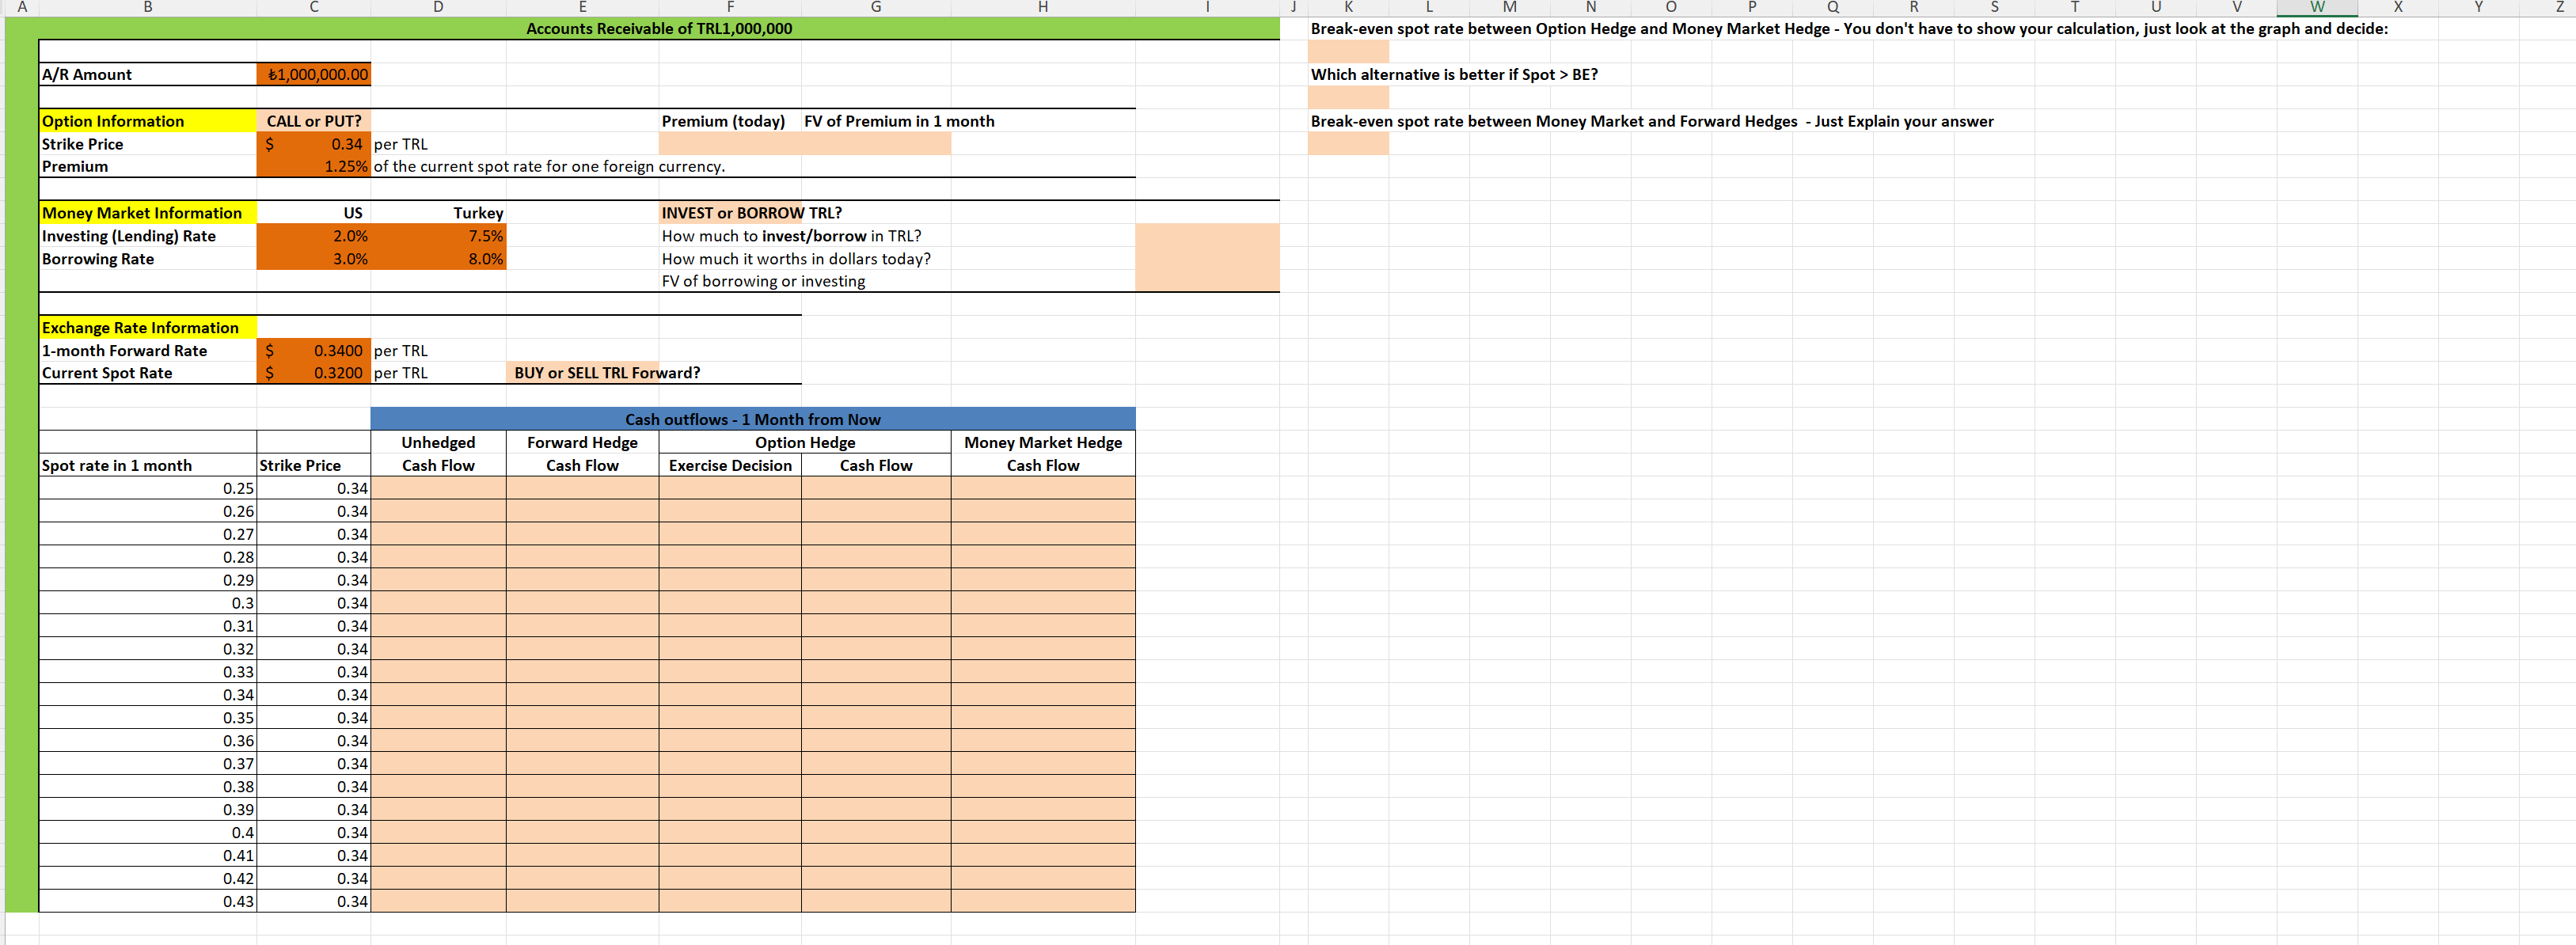Click the orange Strike Price cell showing 0.34

click(313, 143)
